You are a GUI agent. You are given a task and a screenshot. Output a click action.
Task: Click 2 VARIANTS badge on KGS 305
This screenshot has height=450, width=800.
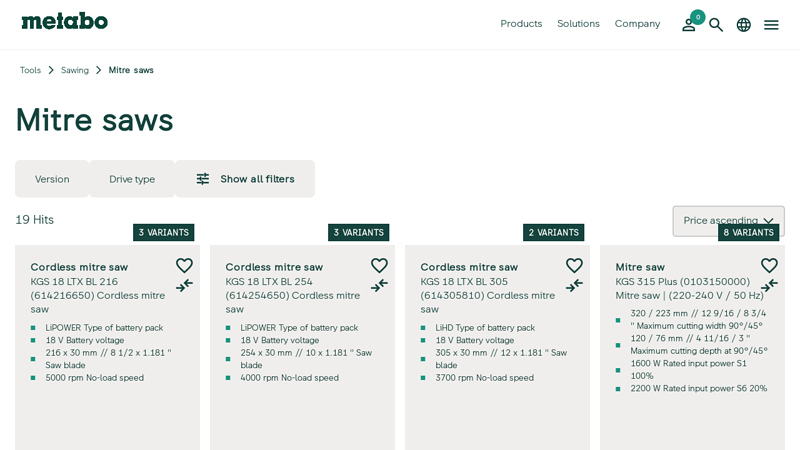553,232
